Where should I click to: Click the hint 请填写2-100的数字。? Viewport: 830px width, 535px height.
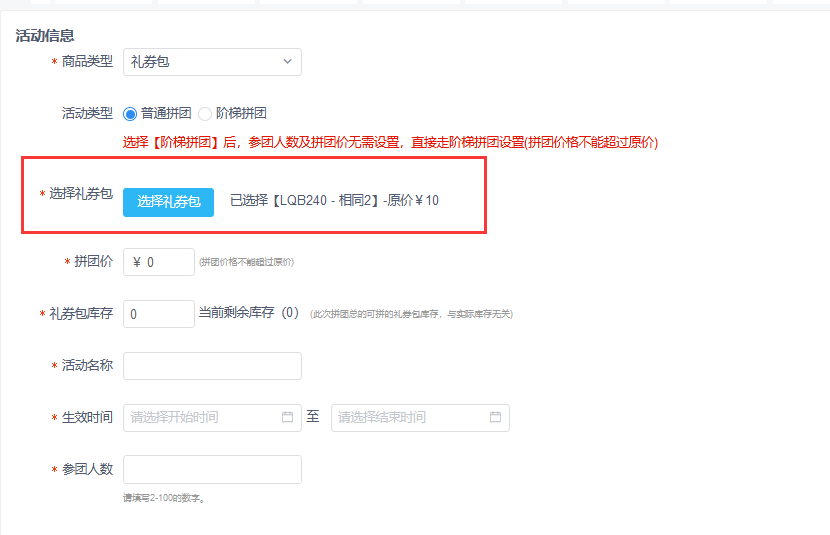(164, 498)
